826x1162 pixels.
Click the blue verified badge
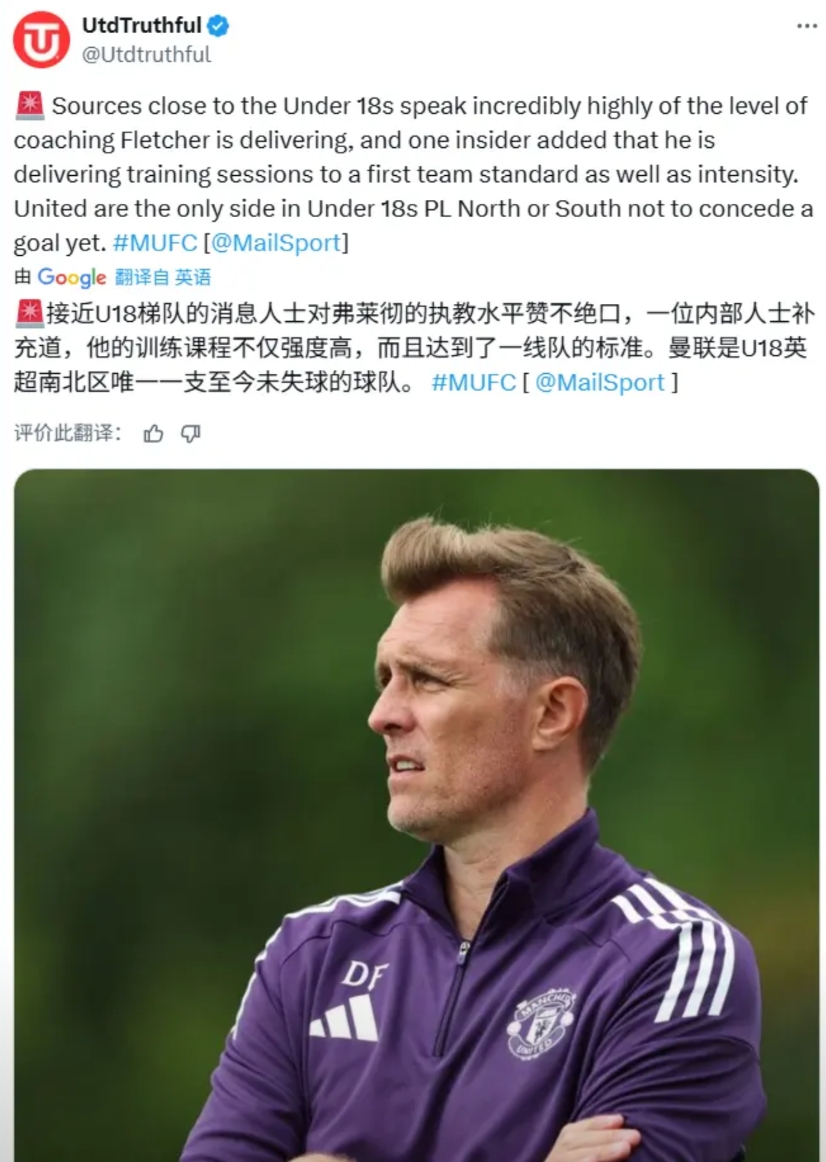coord(217,26)
